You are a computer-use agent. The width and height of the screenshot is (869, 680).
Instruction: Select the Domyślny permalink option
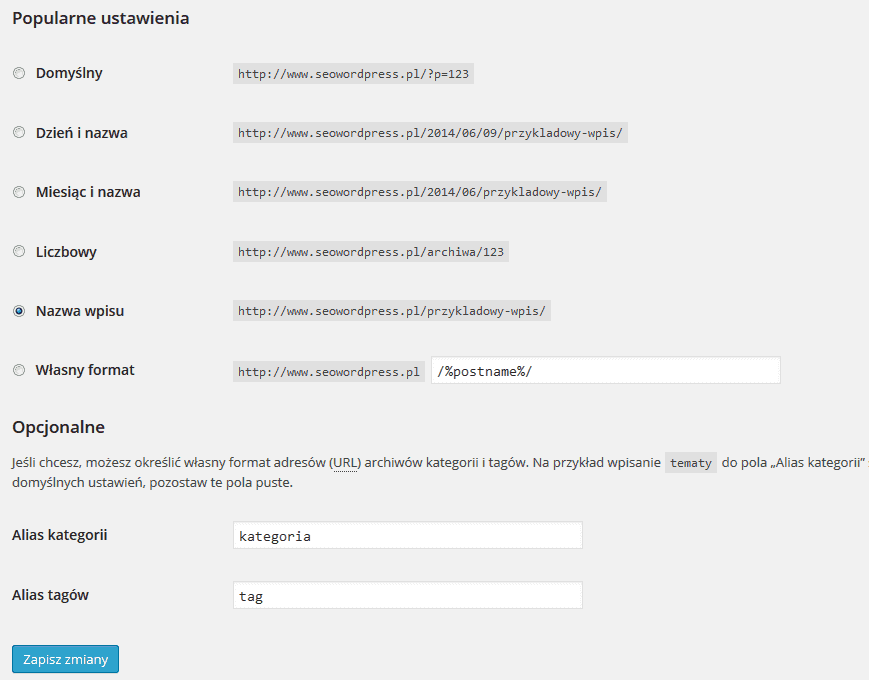pyautogui.click(x=19, y=73)
